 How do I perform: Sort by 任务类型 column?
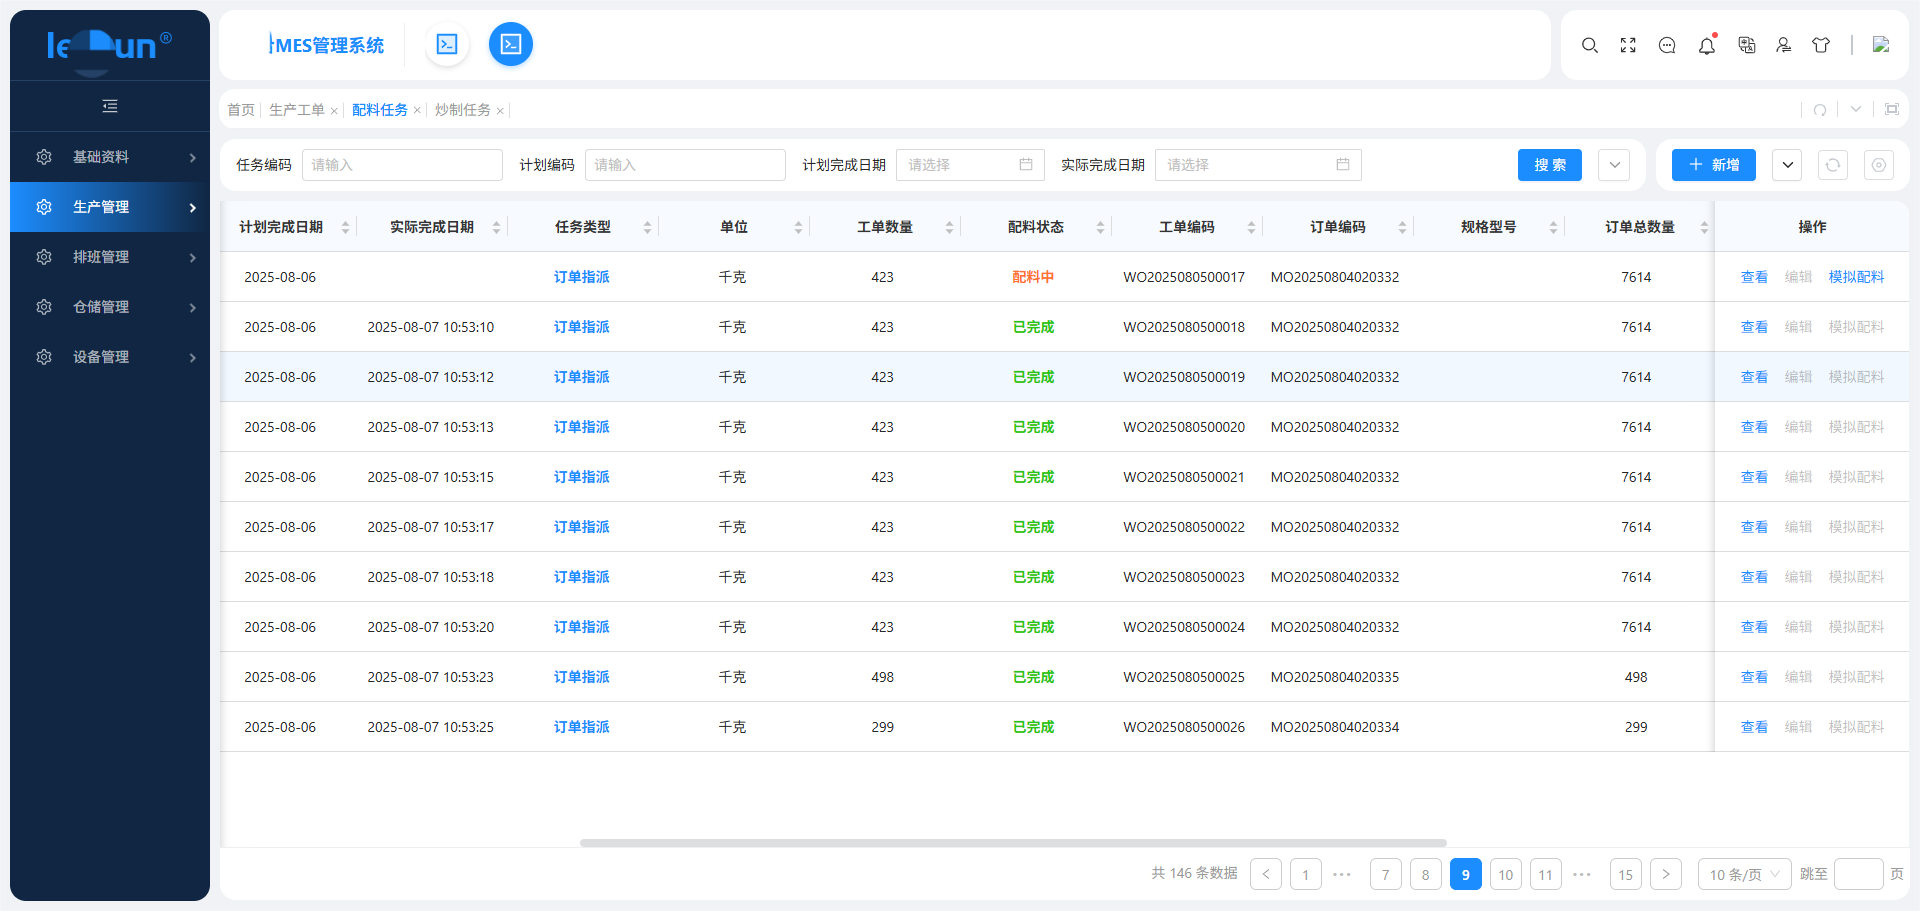647,227
